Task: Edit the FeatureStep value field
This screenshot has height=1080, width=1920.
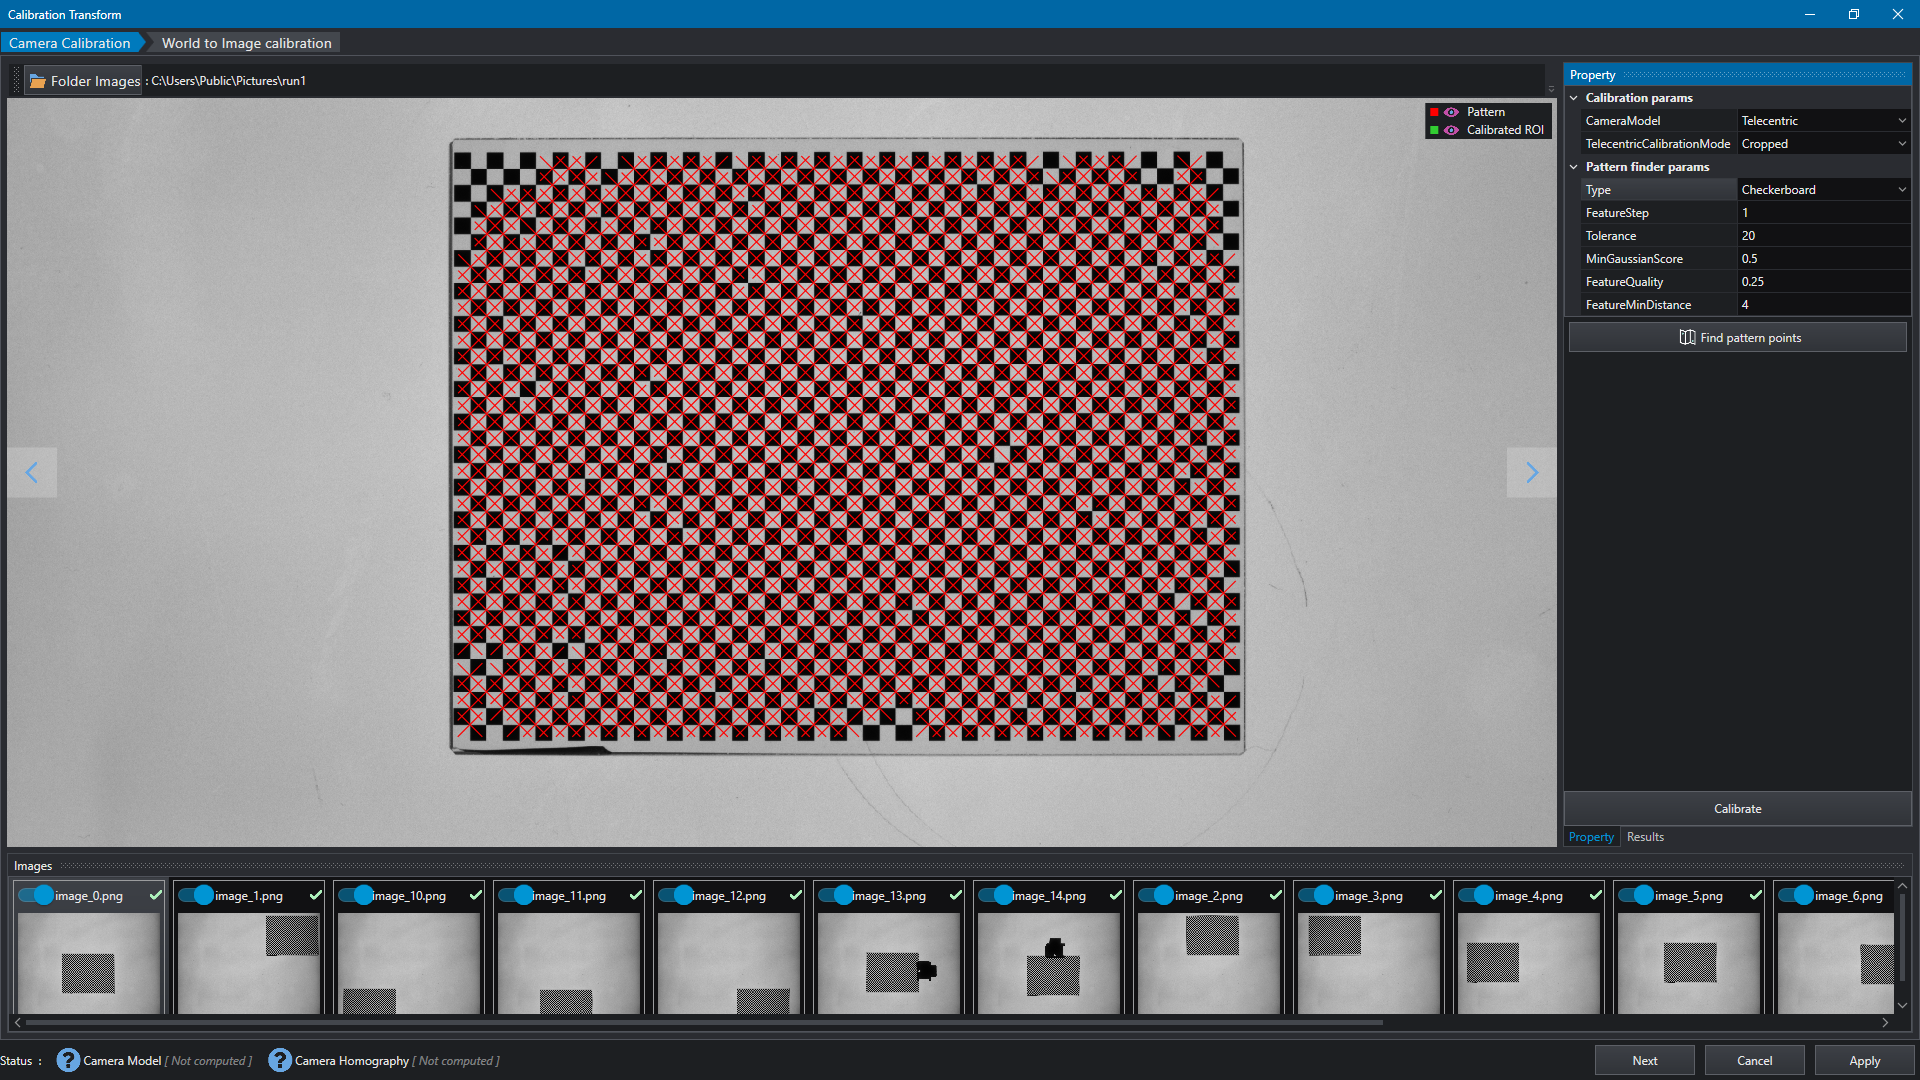Action: click(x=1823, y=213)
